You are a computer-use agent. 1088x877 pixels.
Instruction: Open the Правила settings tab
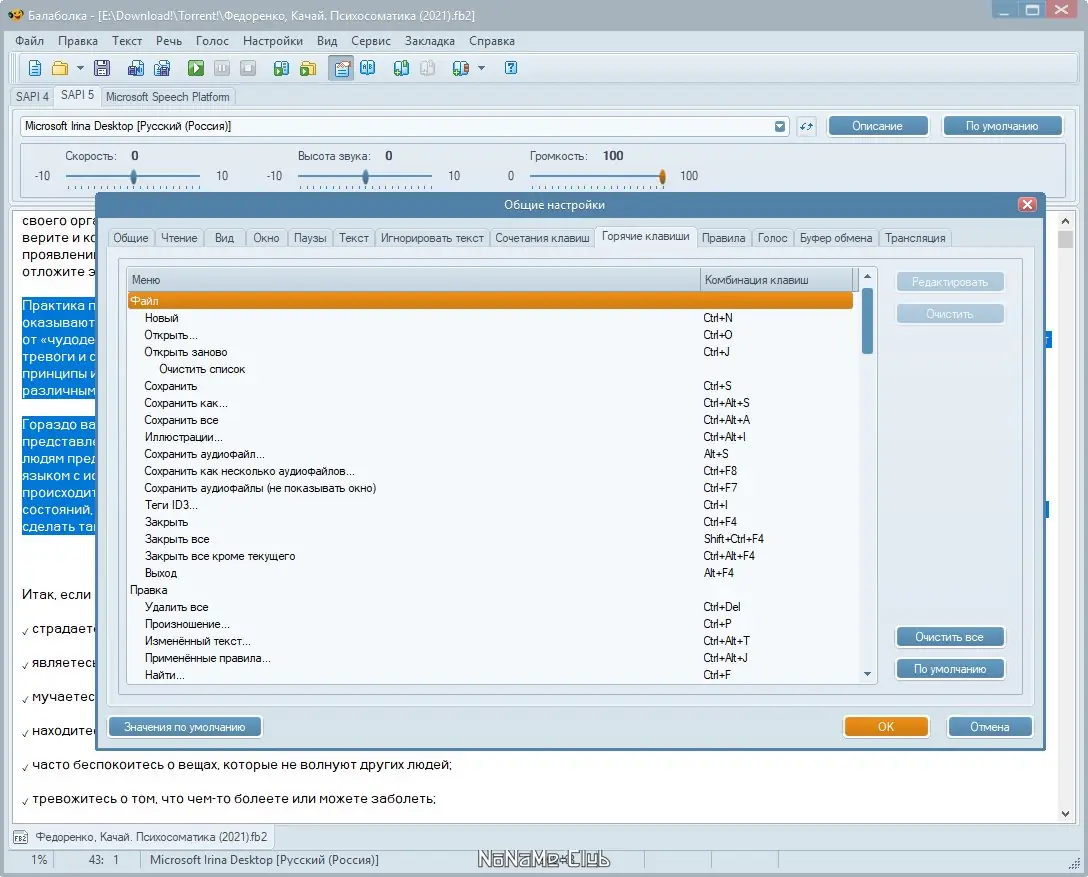coord(723,238)
